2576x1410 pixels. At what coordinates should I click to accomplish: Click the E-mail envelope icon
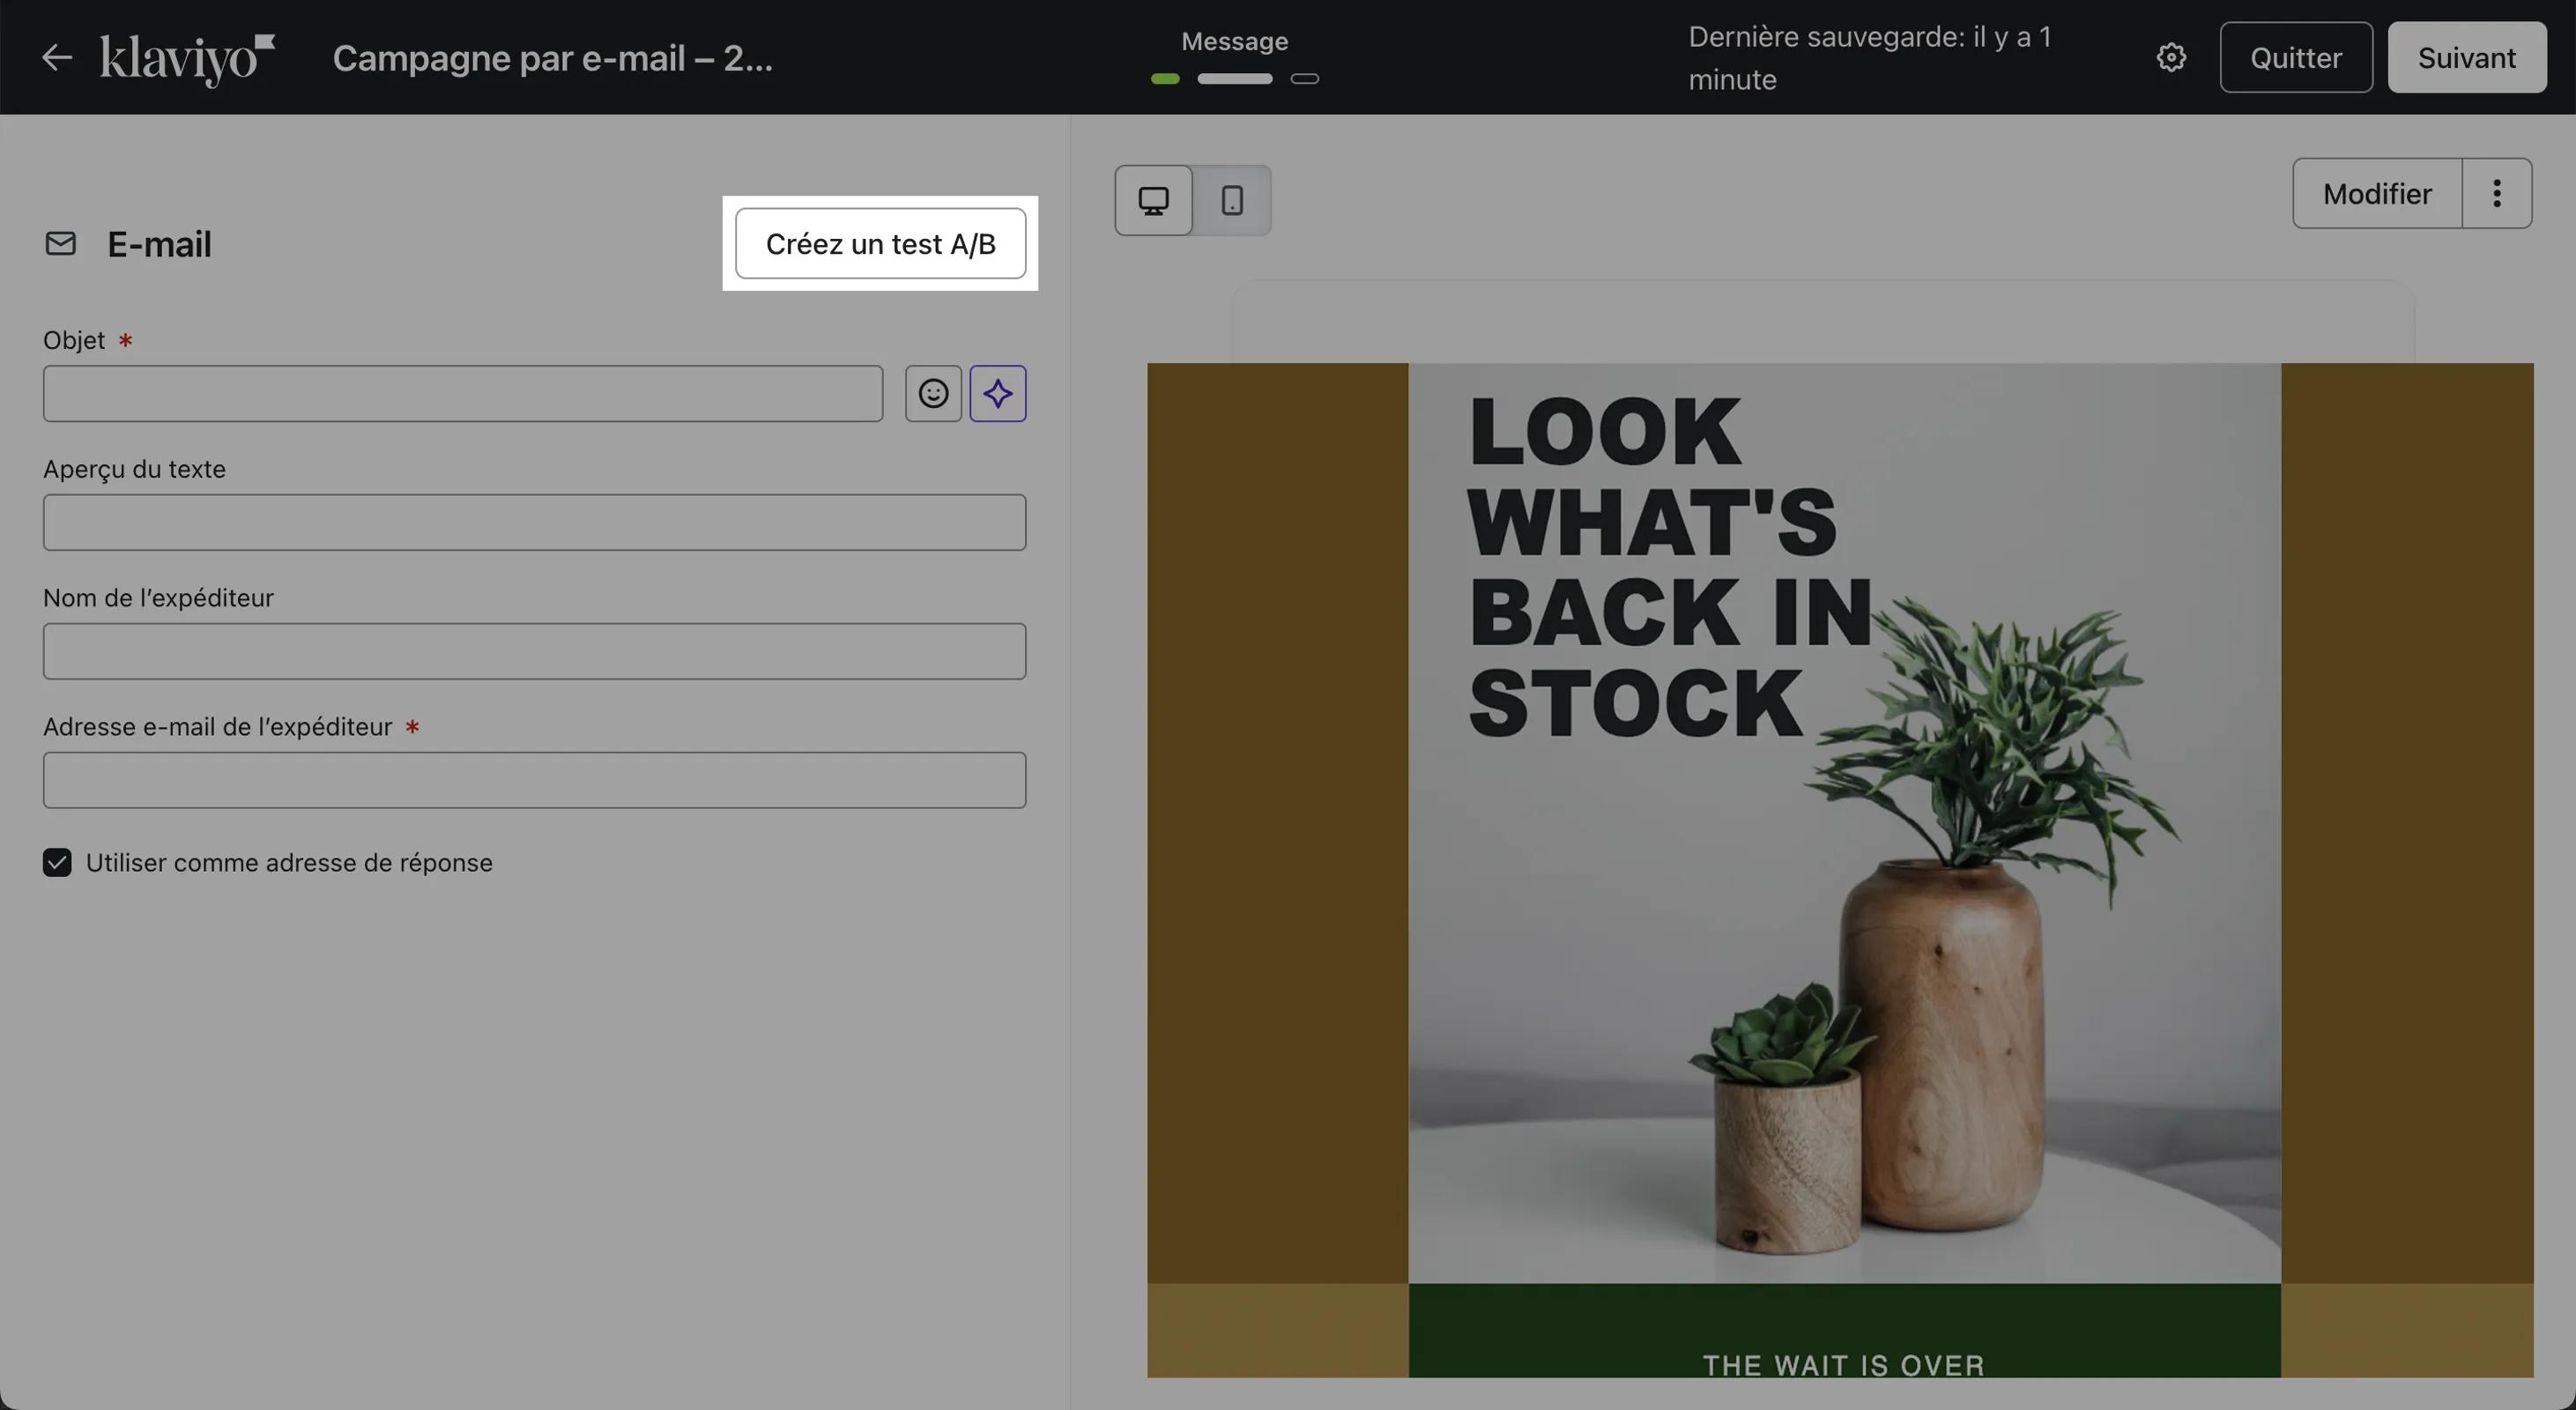(60, 243)
